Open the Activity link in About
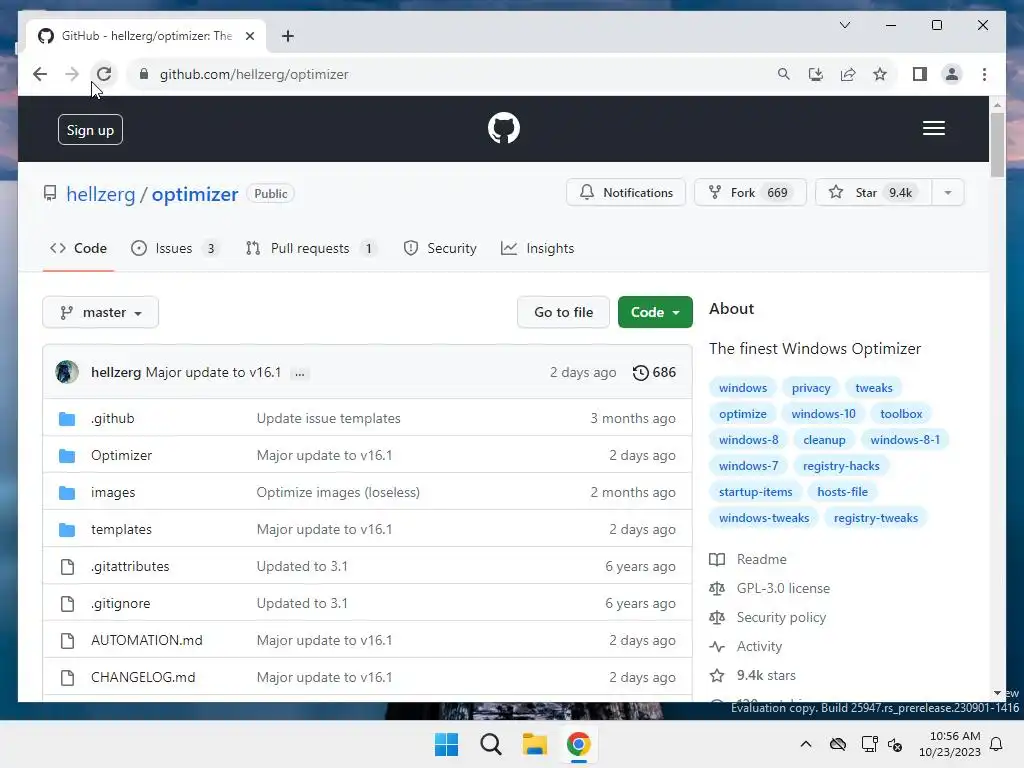Image resolution: width=1024 pixels, height=768 pixels. click(746, 647)
